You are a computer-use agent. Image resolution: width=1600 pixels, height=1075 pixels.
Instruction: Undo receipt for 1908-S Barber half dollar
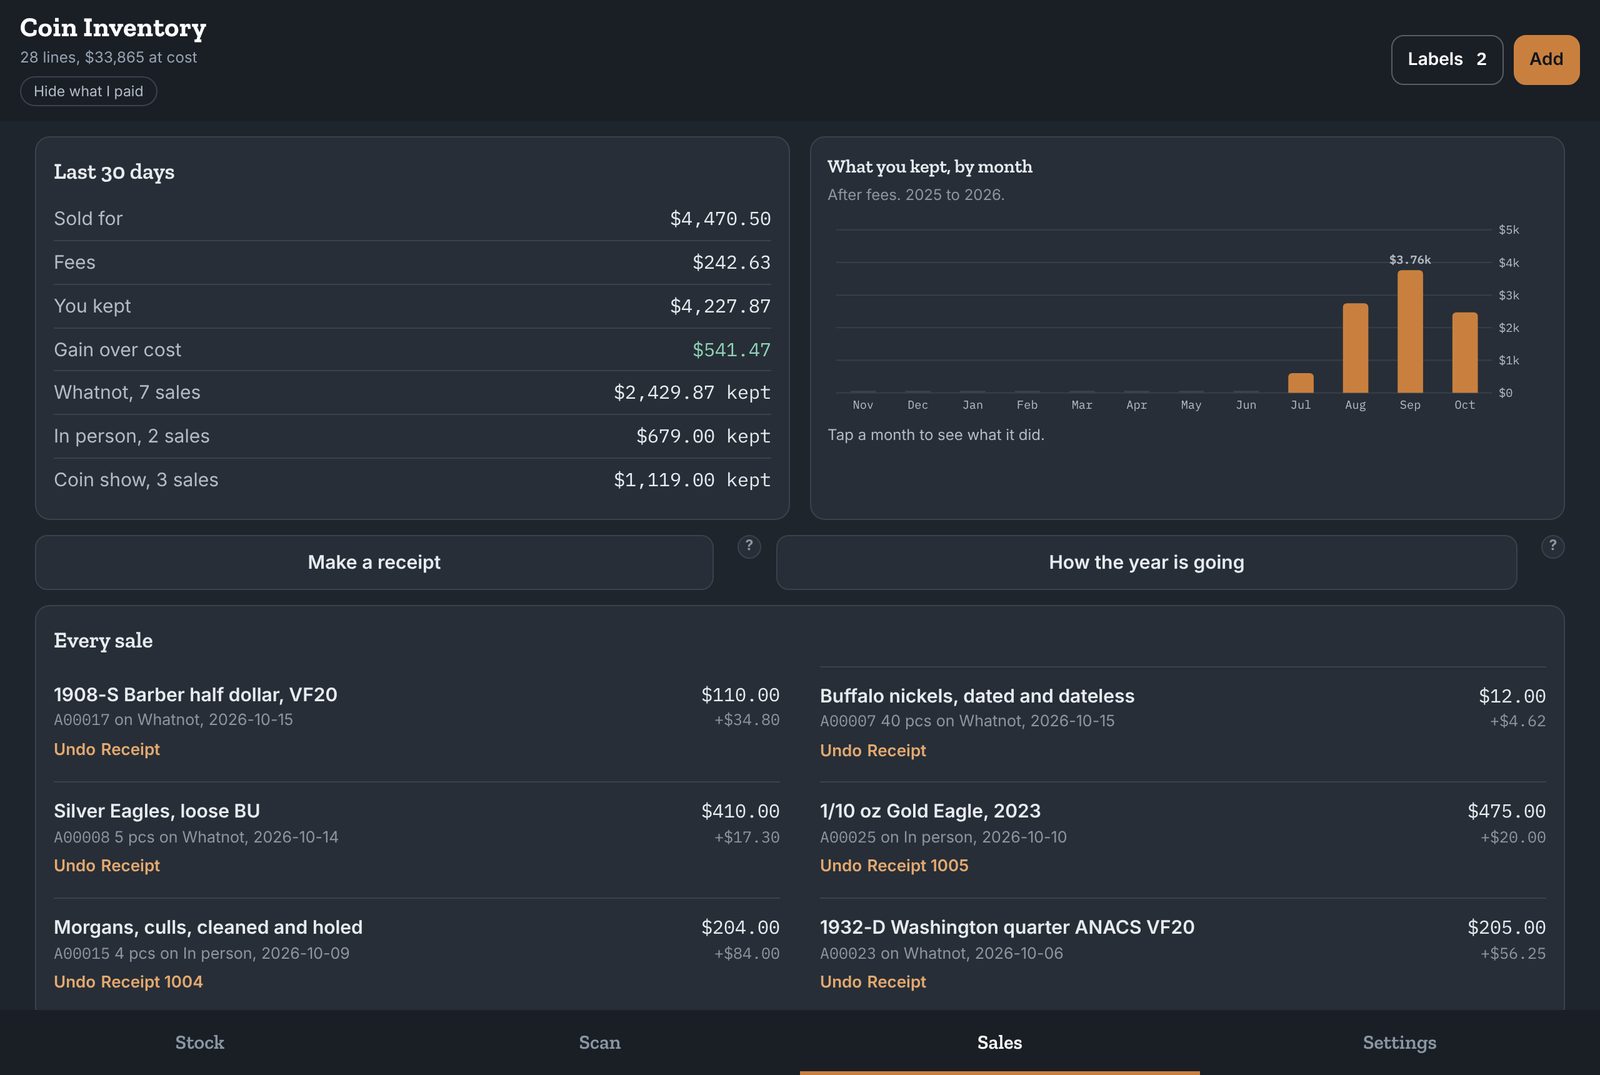click(107, 749)
